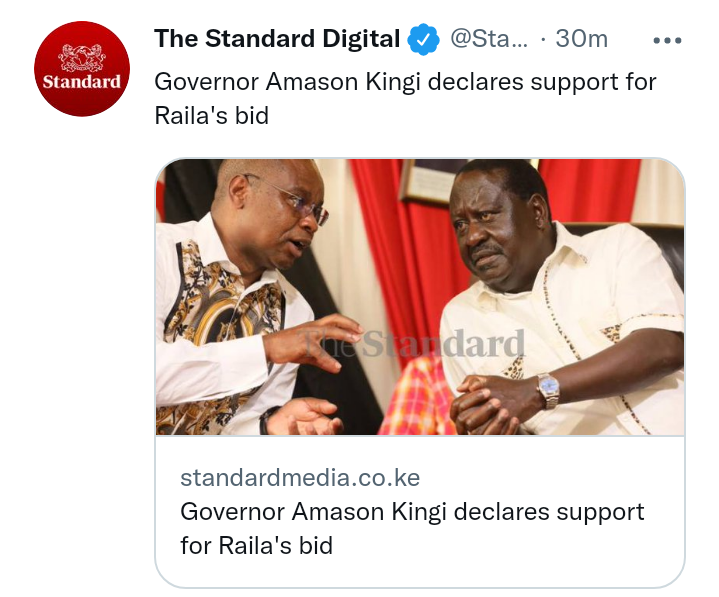Open the three-dot more options menu

click(x=667, y=40)
